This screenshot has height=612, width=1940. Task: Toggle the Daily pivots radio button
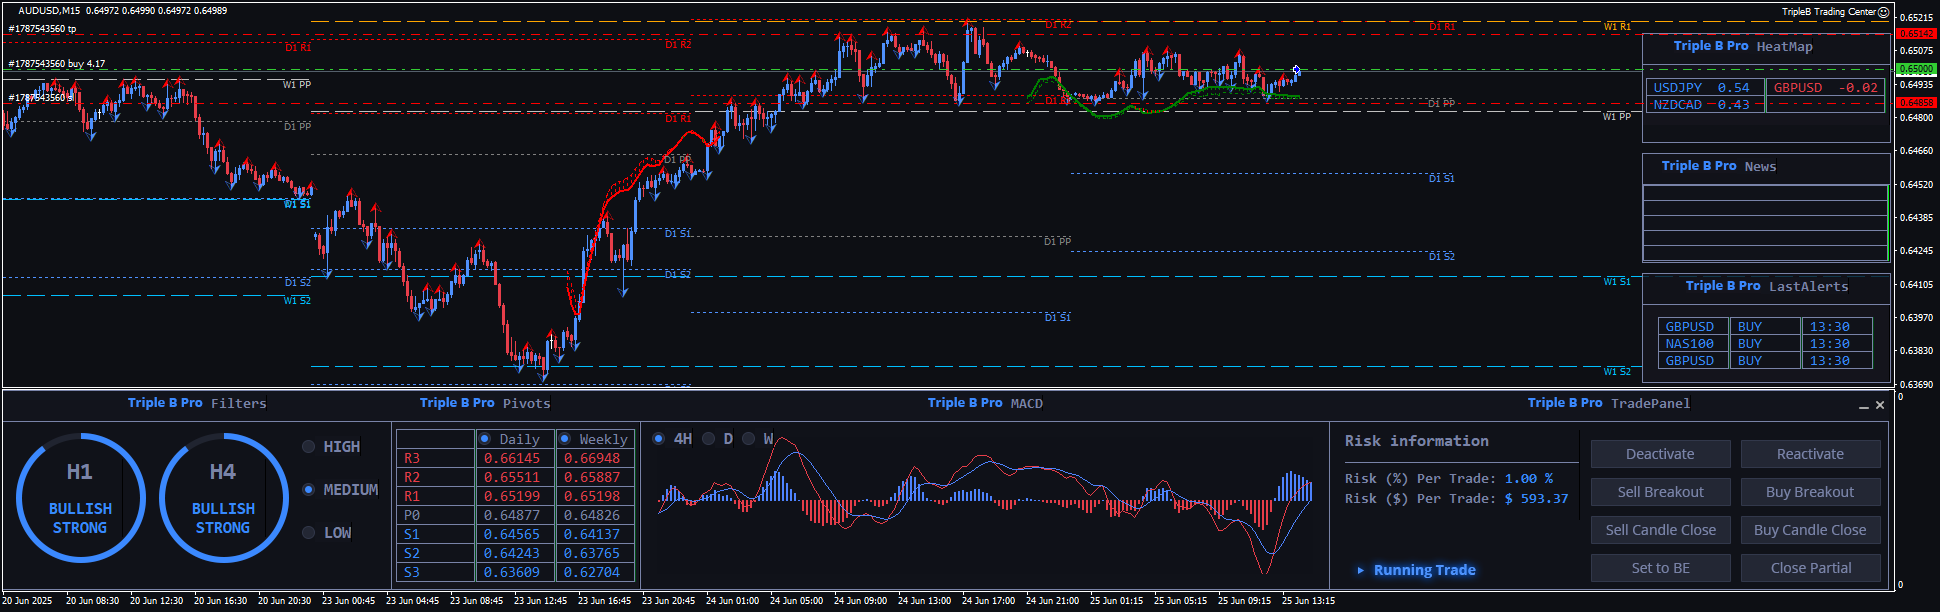pyautogui.click(x=485, y=439)
